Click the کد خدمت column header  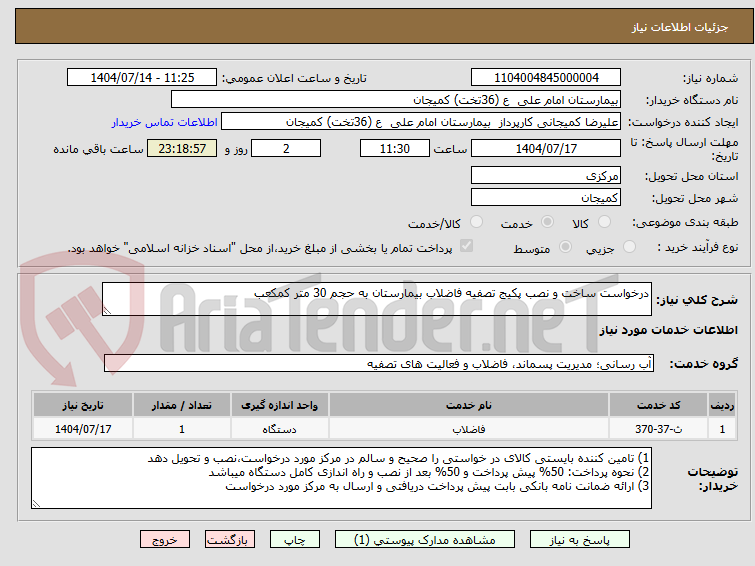(658, 405)
